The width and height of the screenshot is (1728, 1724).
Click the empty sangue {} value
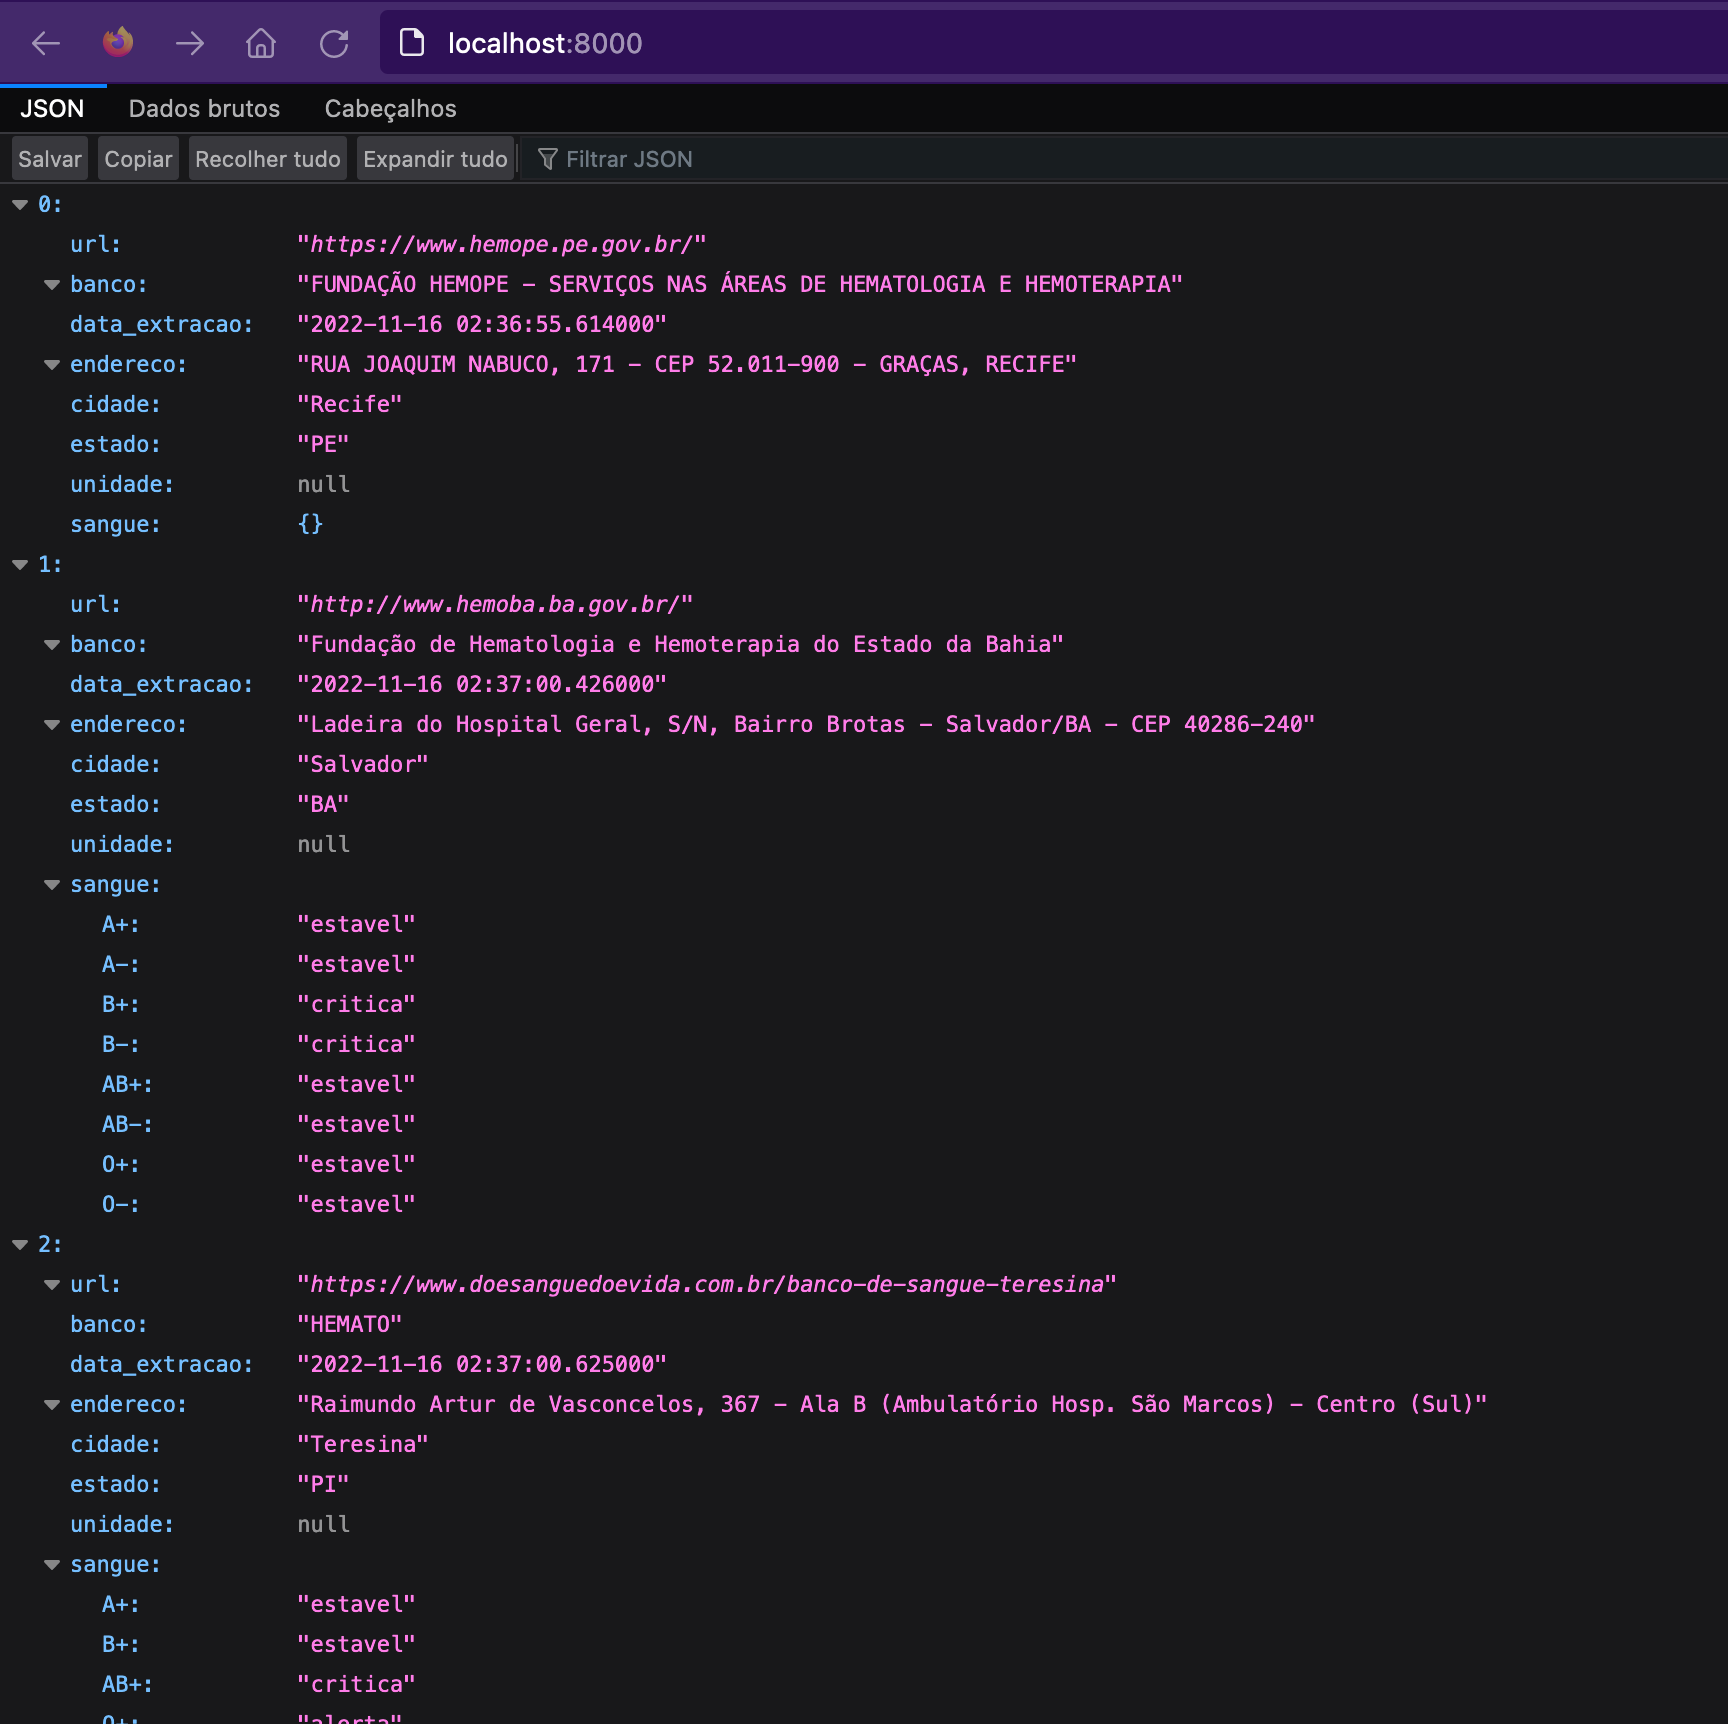(310, 524)
